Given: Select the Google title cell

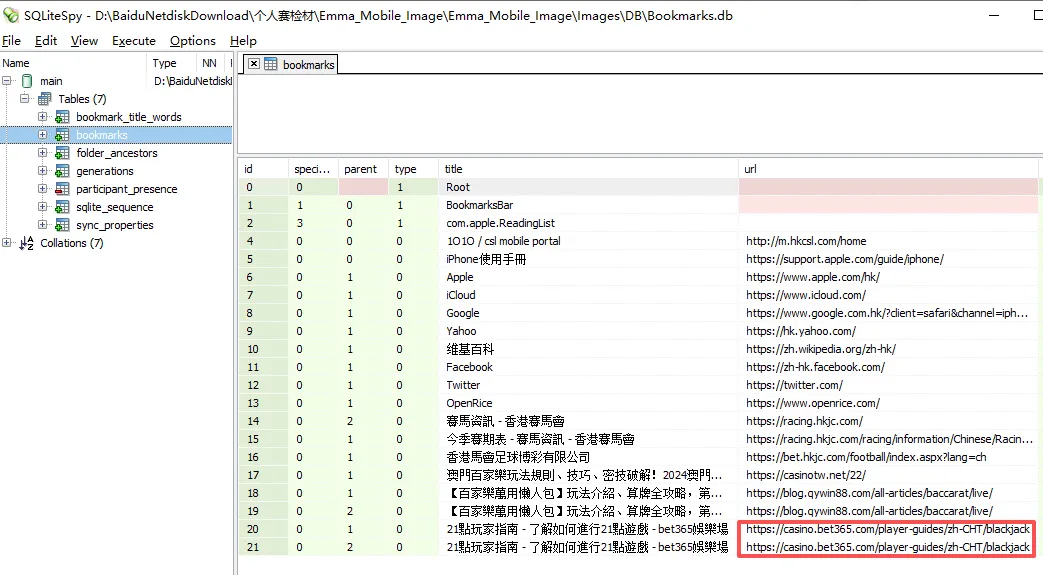Looking at the screenshot, I should click(588, 313).
